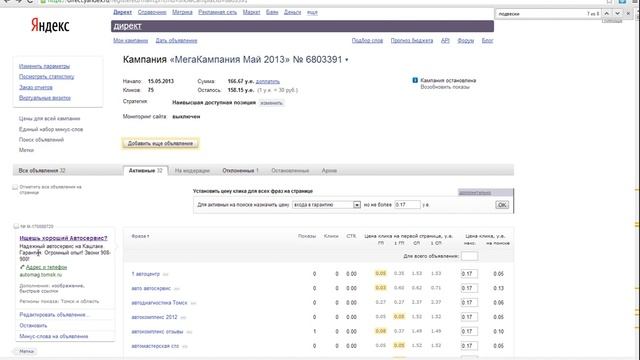Sort table by 'Фраза' column header
640x360 pixels.
(x=140, y=236)
